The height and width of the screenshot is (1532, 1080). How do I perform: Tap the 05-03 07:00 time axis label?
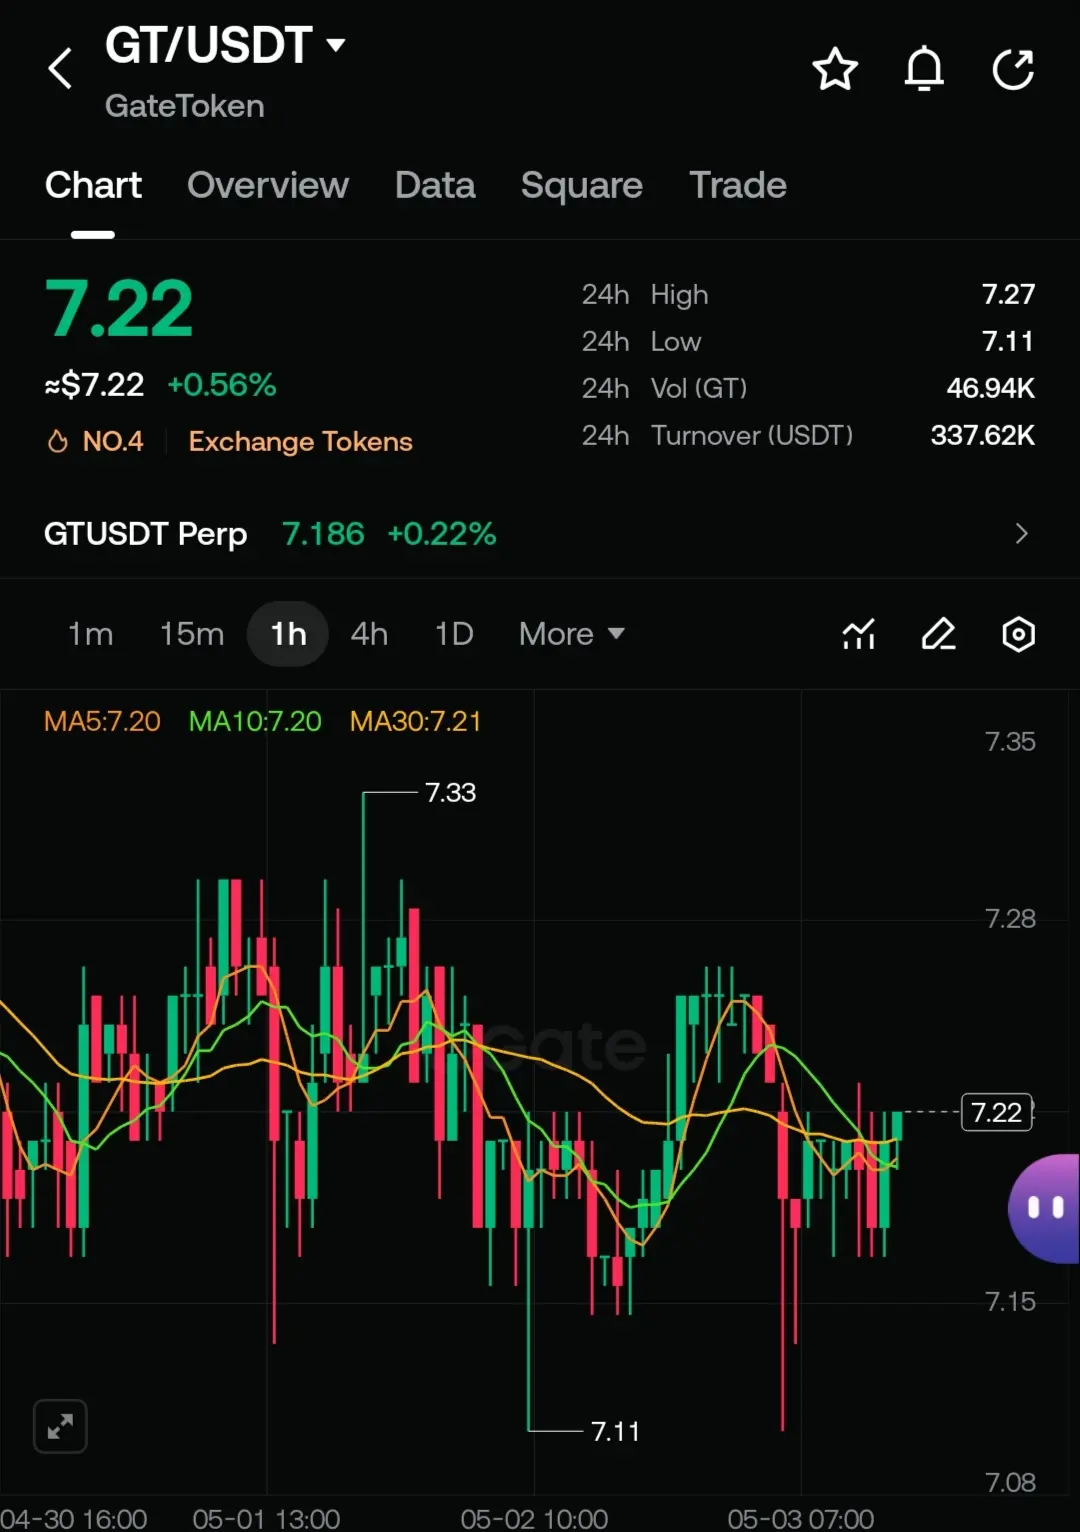point(801,1518)
